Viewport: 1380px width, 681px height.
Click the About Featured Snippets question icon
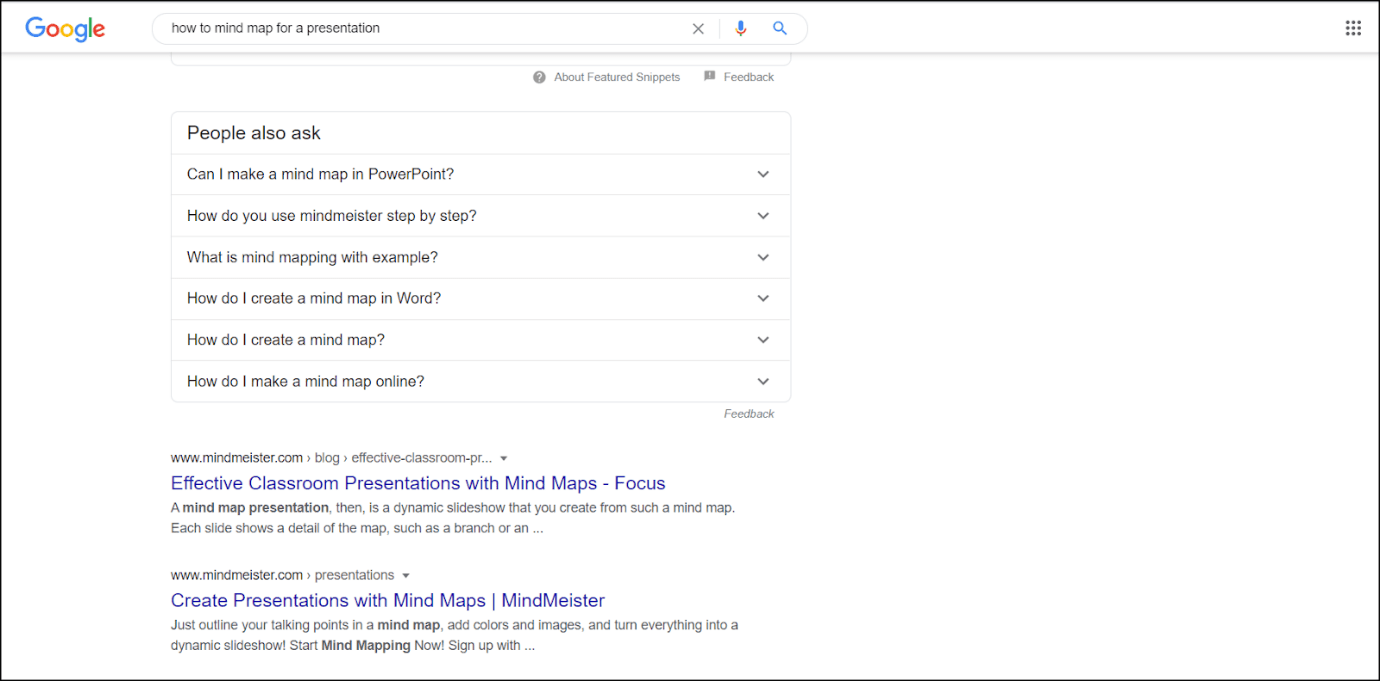[x=539, y=77]
